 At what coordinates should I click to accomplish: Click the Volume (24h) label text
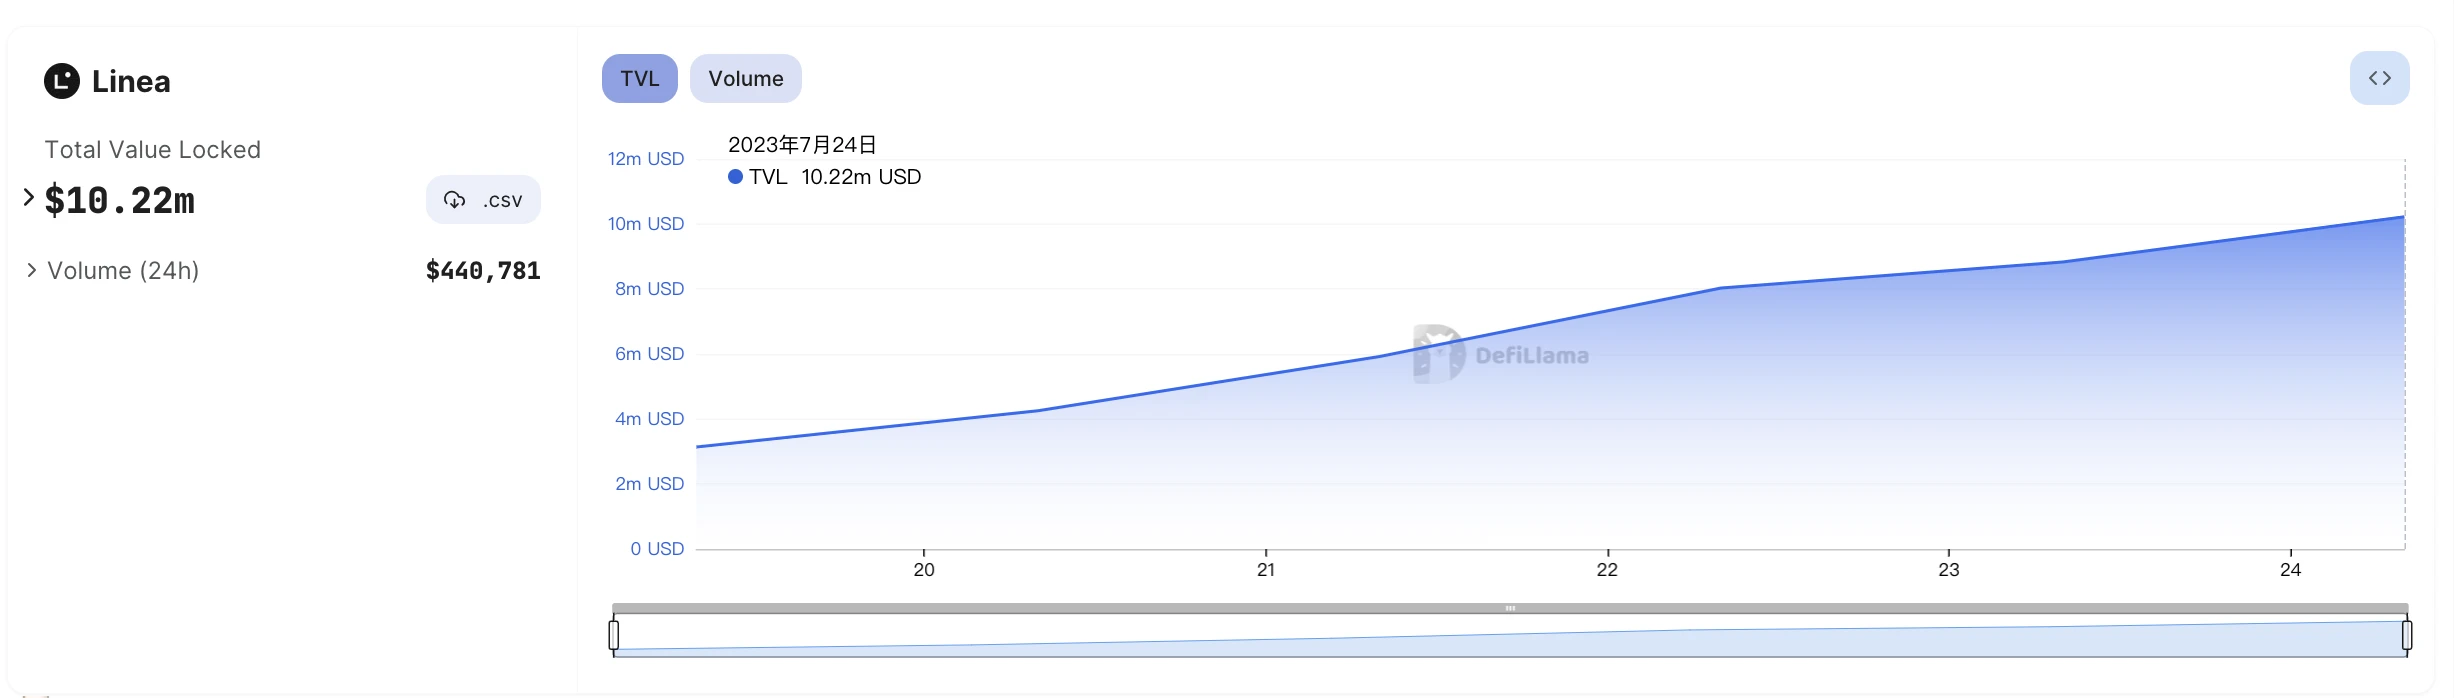[x=123, y=271]
